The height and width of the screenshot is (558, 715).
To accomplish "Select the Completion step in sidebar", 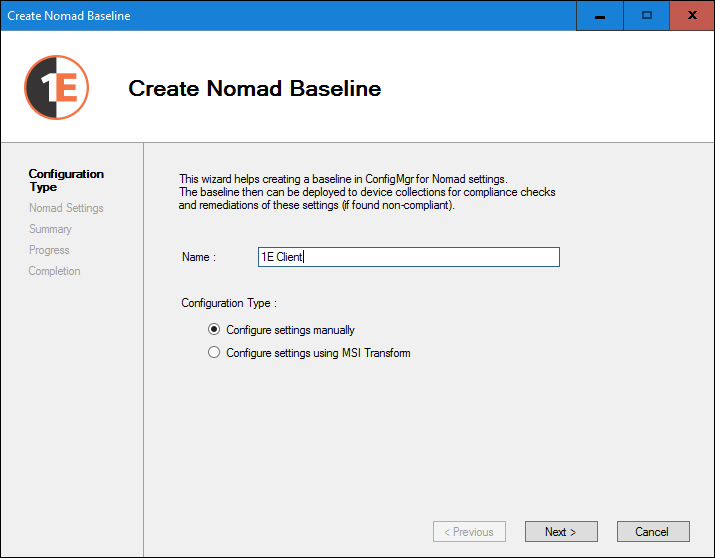I will coord(54,271).
